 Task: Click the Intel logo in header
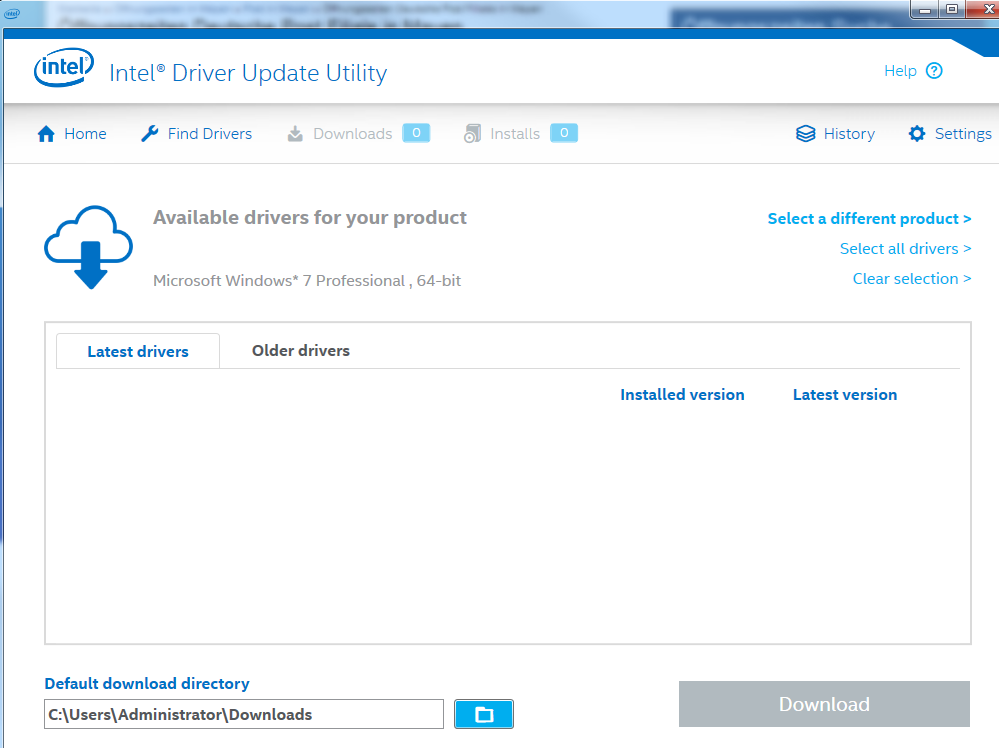point(64,68)
